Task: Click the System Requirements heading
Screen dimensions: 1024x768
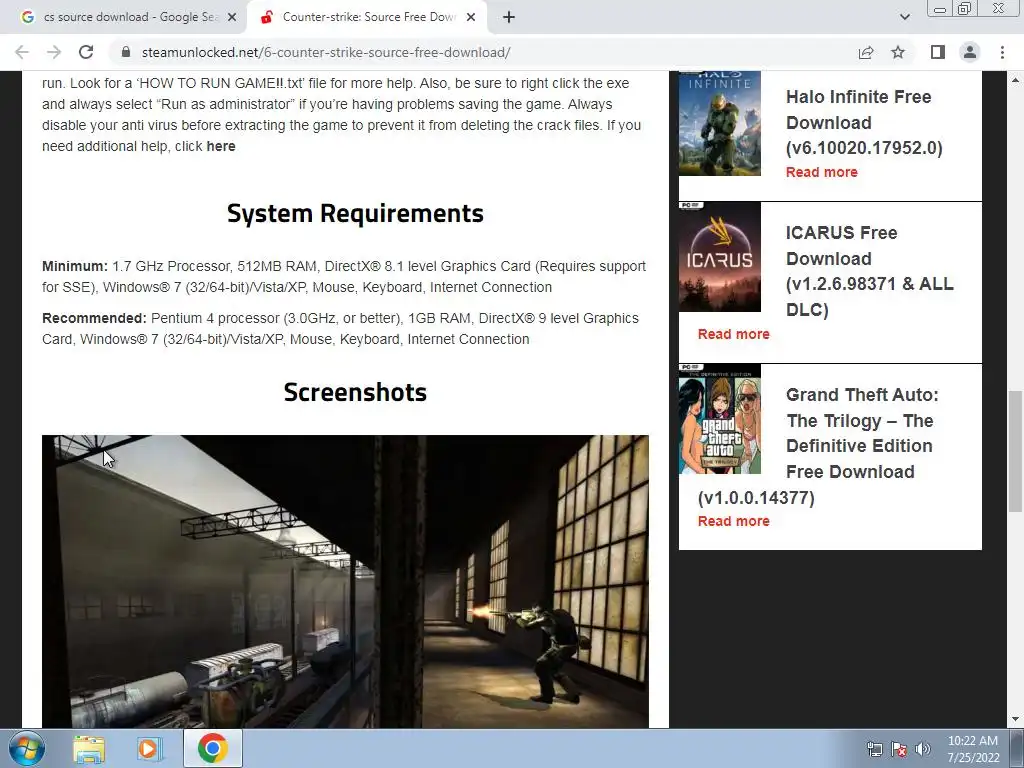Action: [355, 214]
